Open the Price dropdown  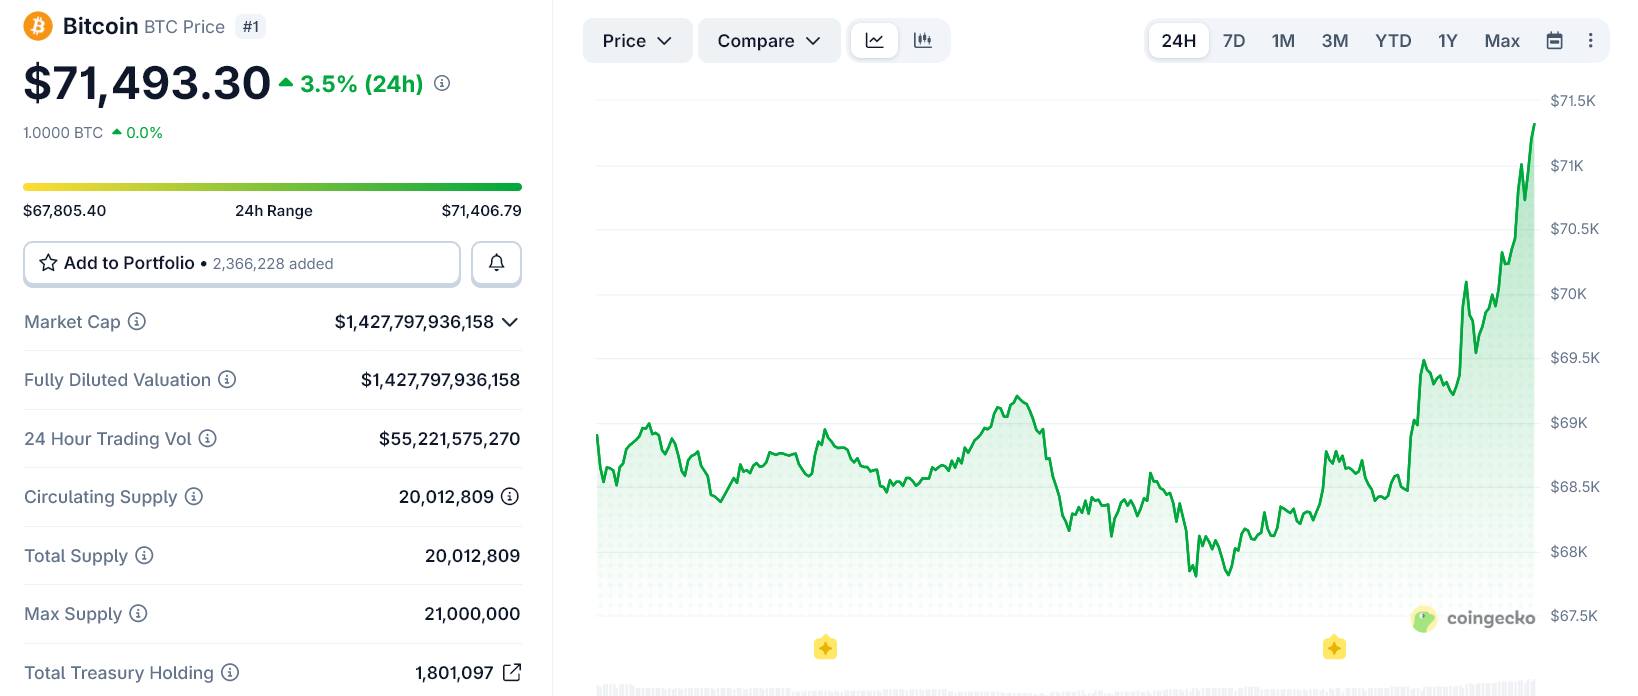point(637,41)
